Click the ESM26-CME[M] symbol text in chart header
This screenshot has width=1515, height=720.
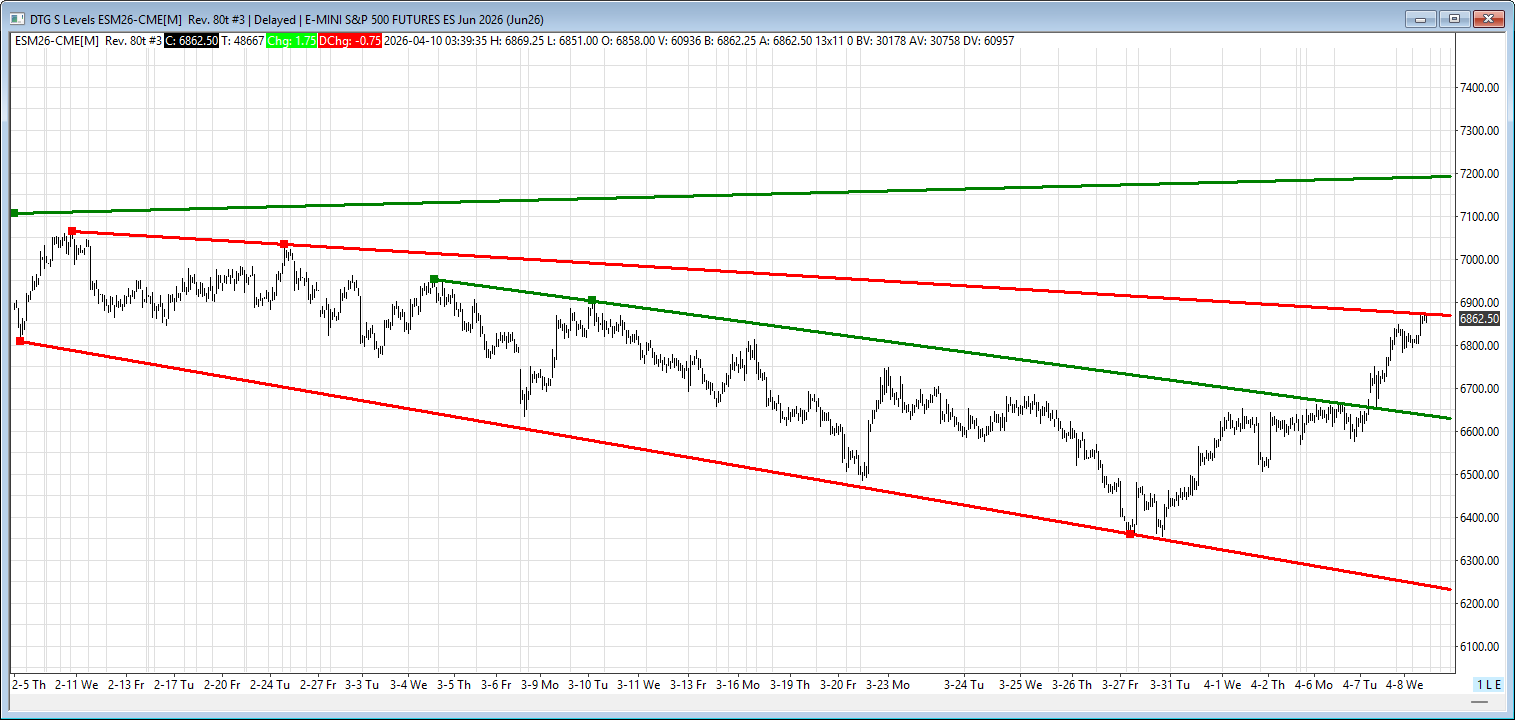pos(56,41)
